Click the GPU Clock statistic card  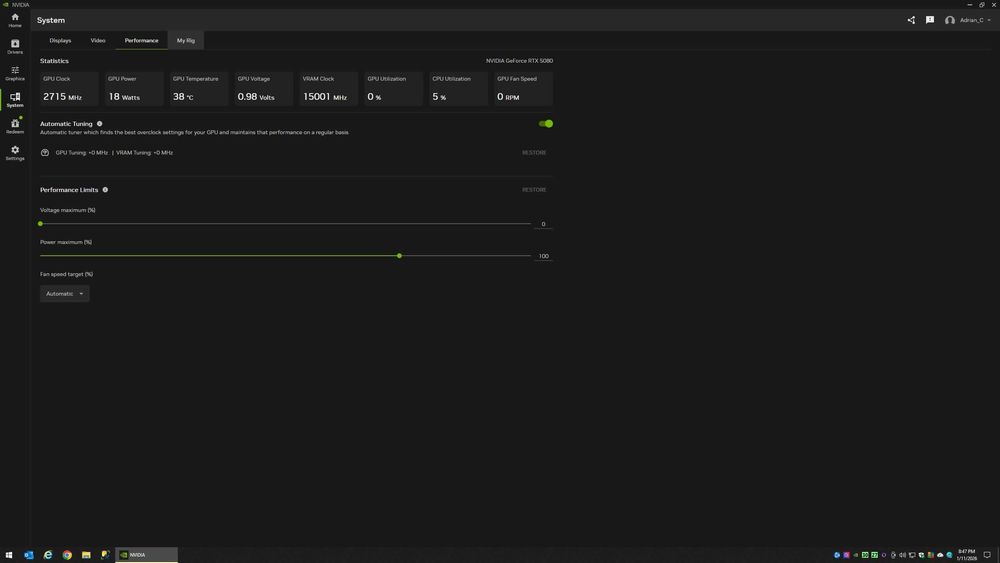pos(69,88)
